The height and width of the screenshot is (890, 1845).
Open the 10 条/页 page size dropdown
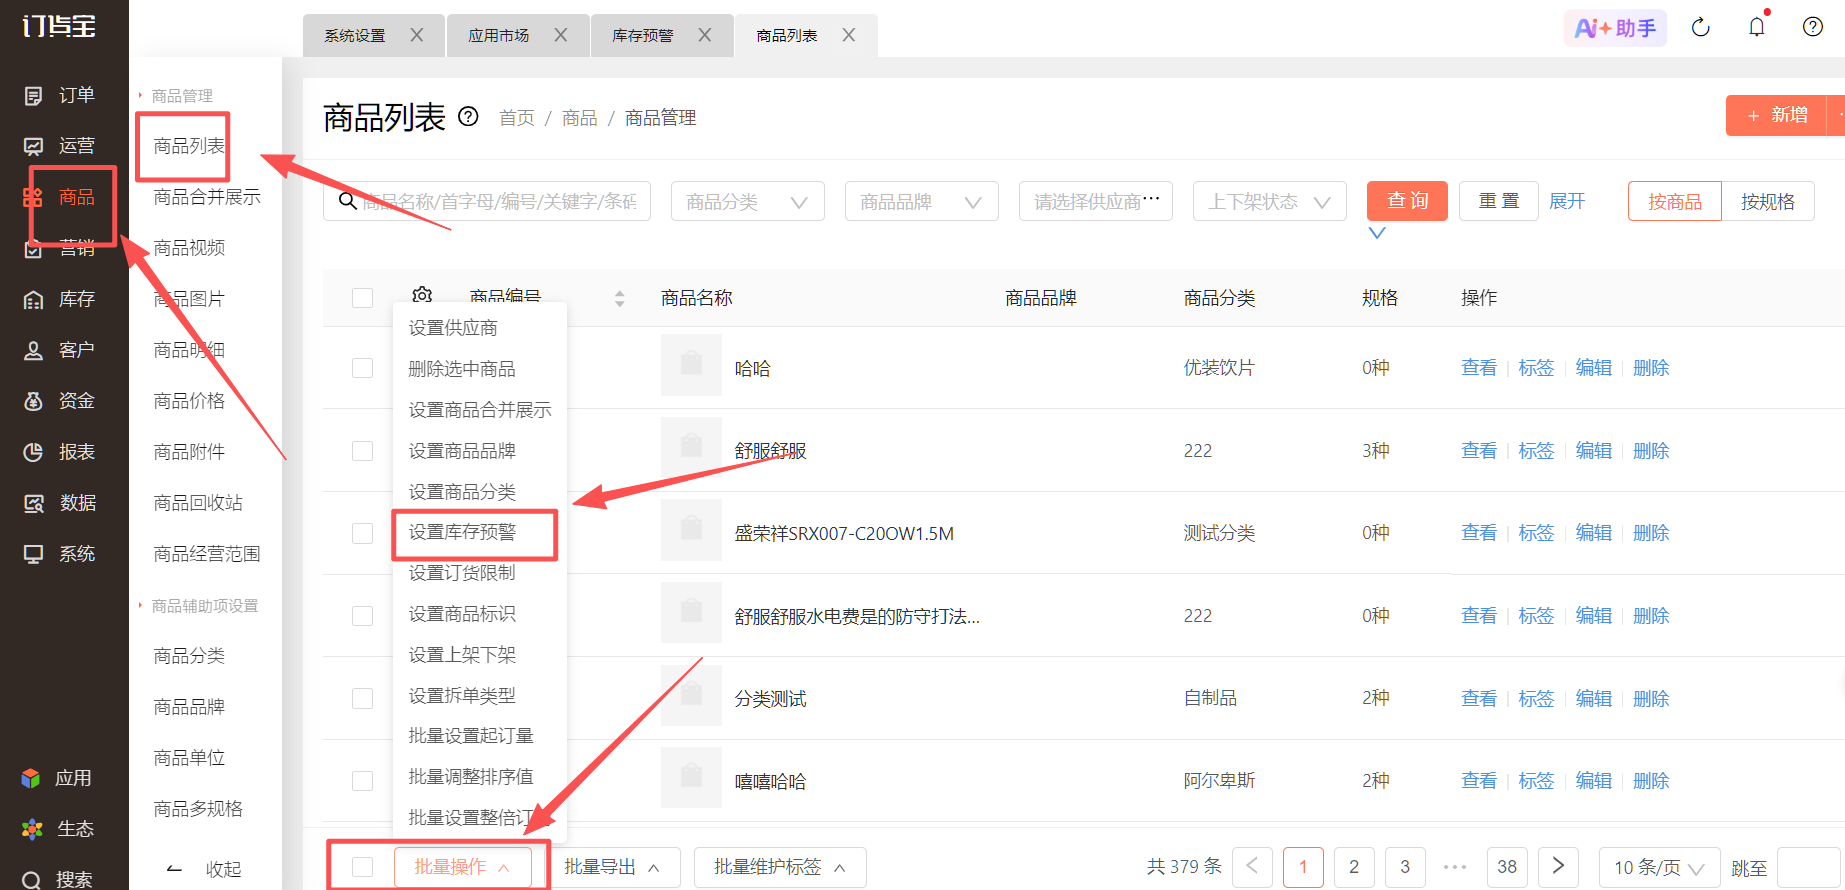[1660, 867]
